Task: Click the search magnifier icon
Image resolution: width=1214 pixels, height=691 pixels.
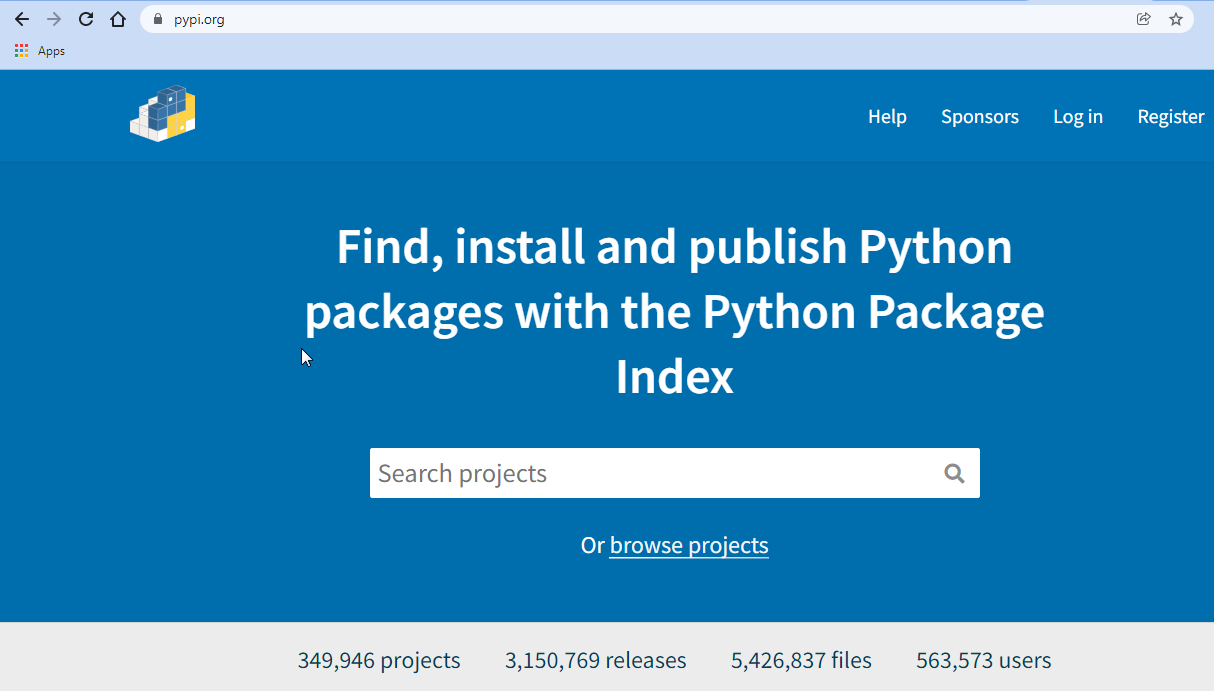Action: pos(954,473)
